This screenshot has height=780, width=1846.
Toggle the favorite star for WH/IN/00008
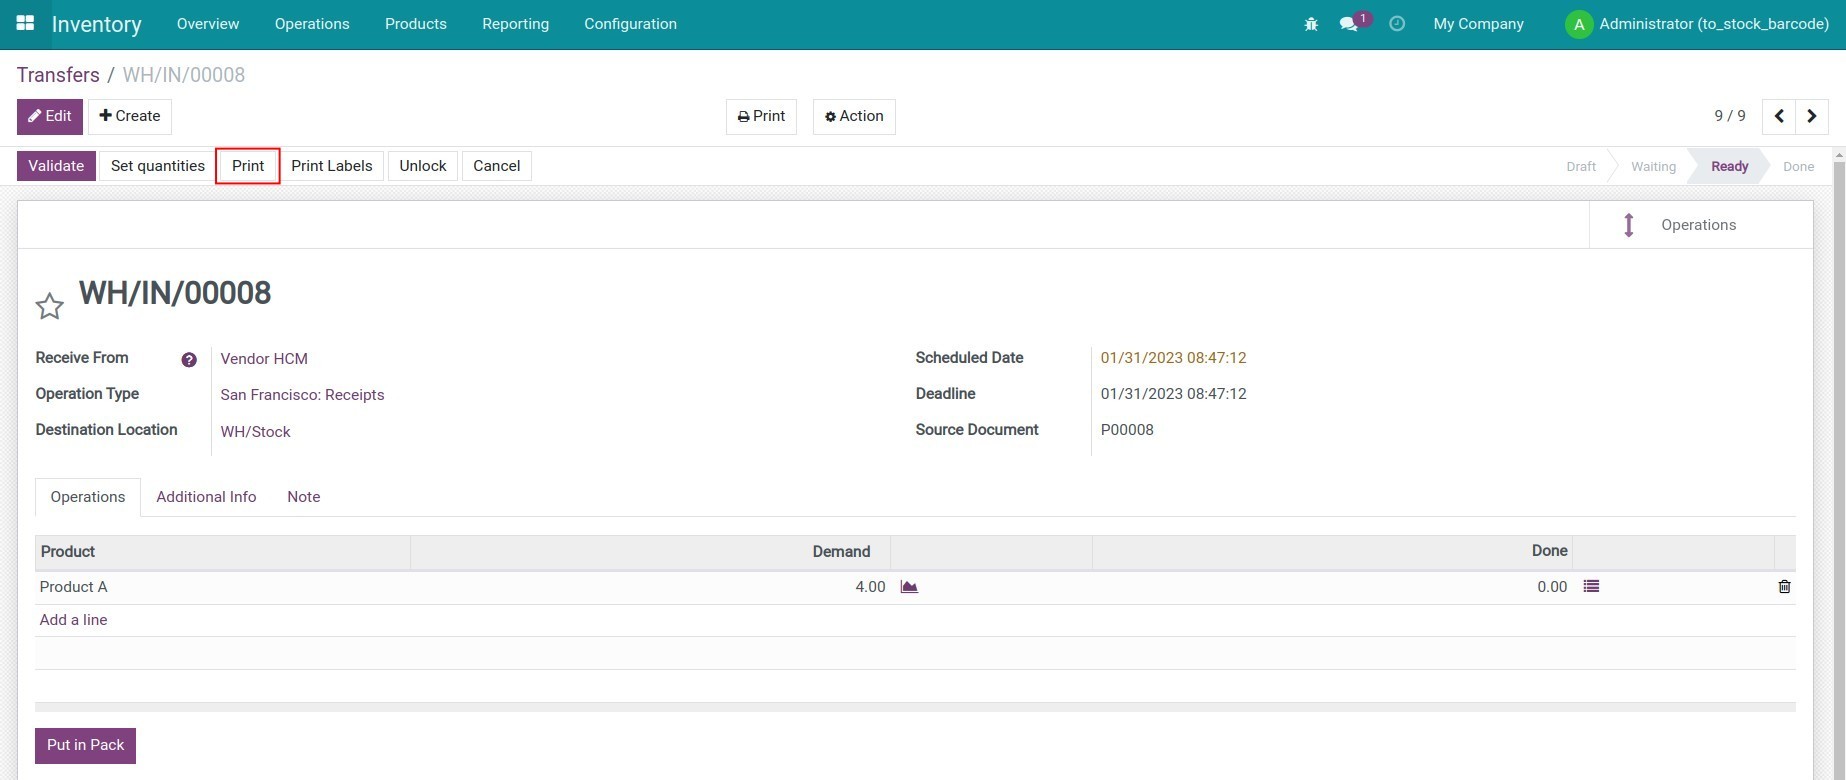(x=49, y=306)
